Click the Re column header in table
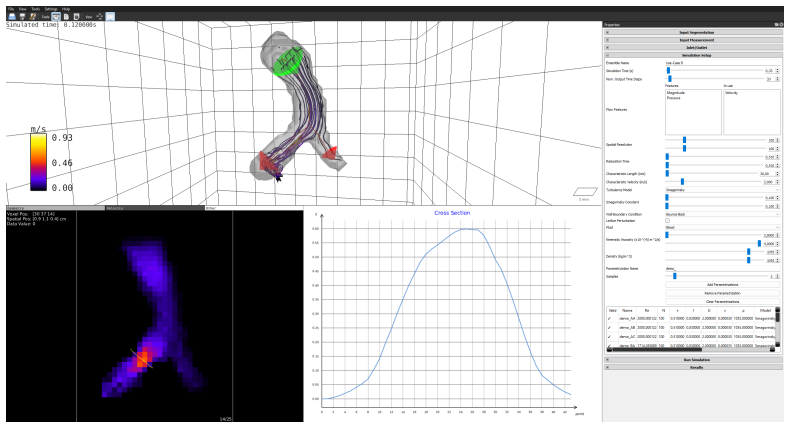 [x=647, y=311]
